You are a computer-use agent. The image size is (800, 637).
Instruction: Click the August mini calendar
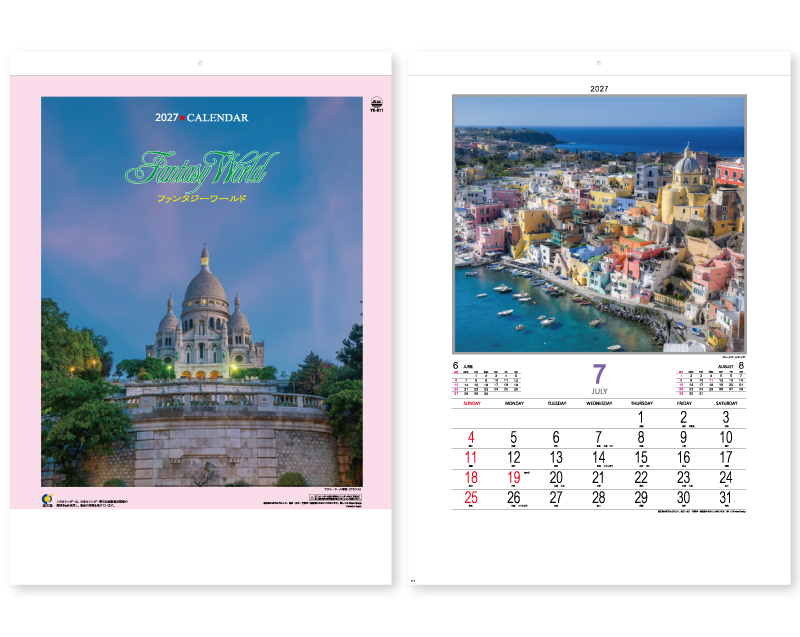tap(711, 379)
